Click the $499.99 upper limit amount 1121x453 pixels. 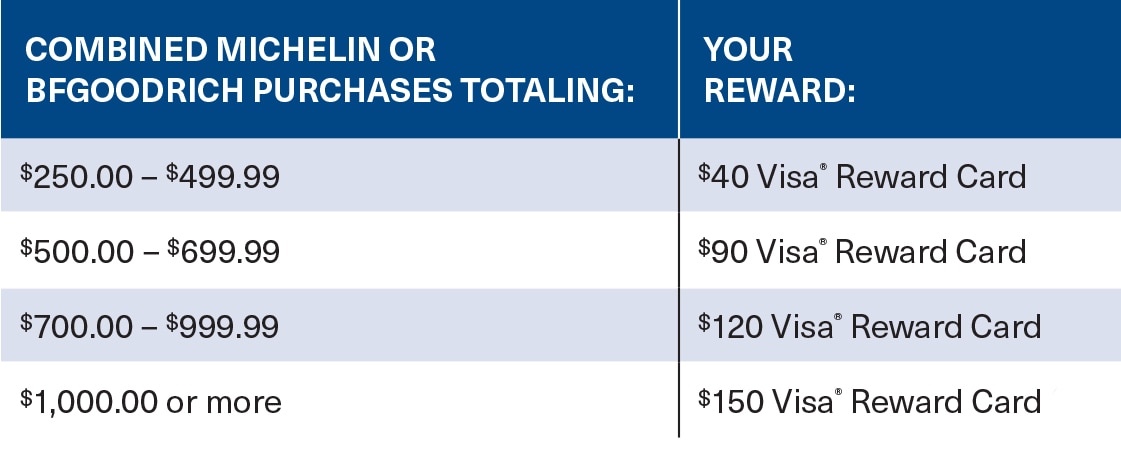click(x=223, y=176)
